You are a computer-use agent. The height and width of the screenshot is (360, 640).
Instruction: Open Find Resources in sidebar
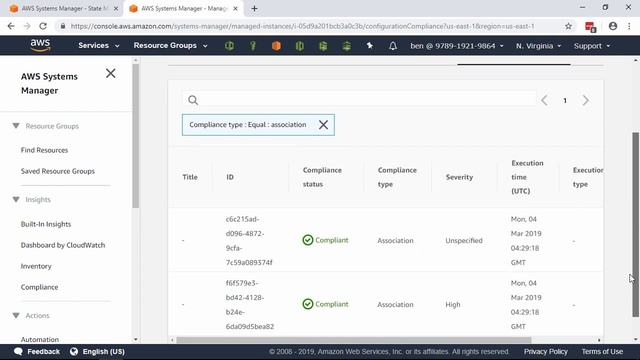click(44, 150)
